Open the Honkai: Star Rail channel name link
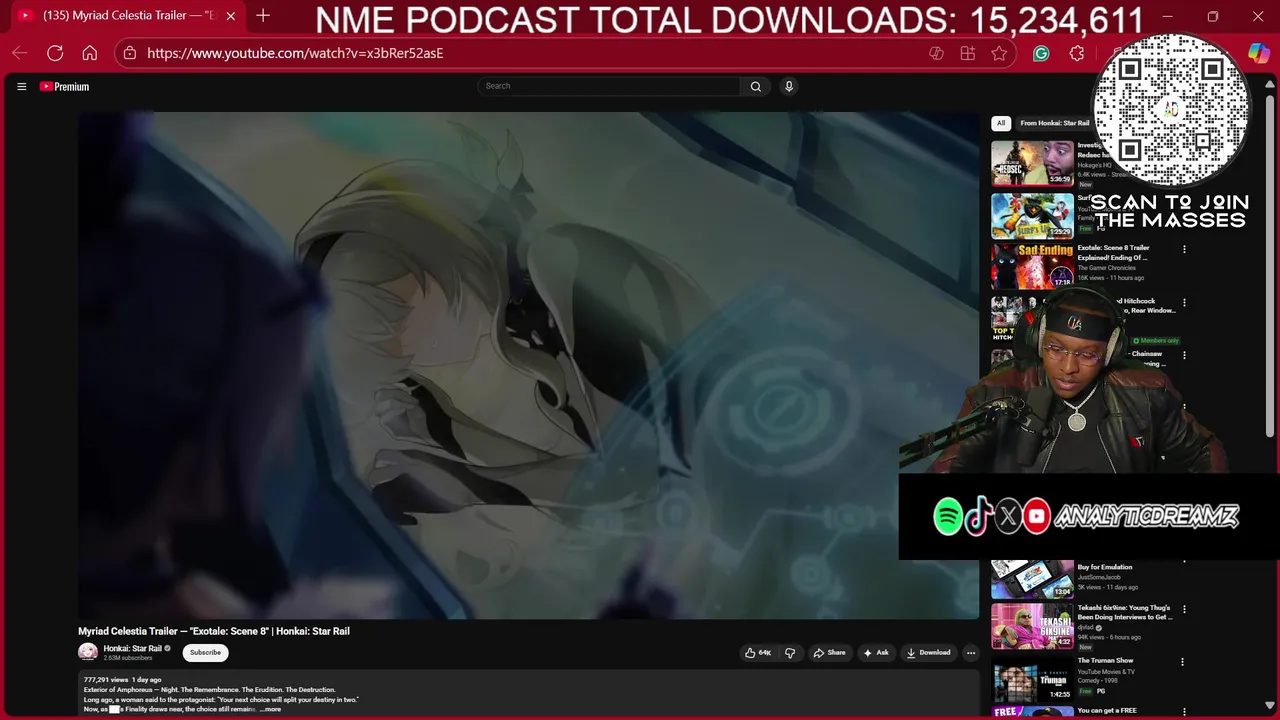Screen dimensions: 1280x720 (x=132, y=649)
